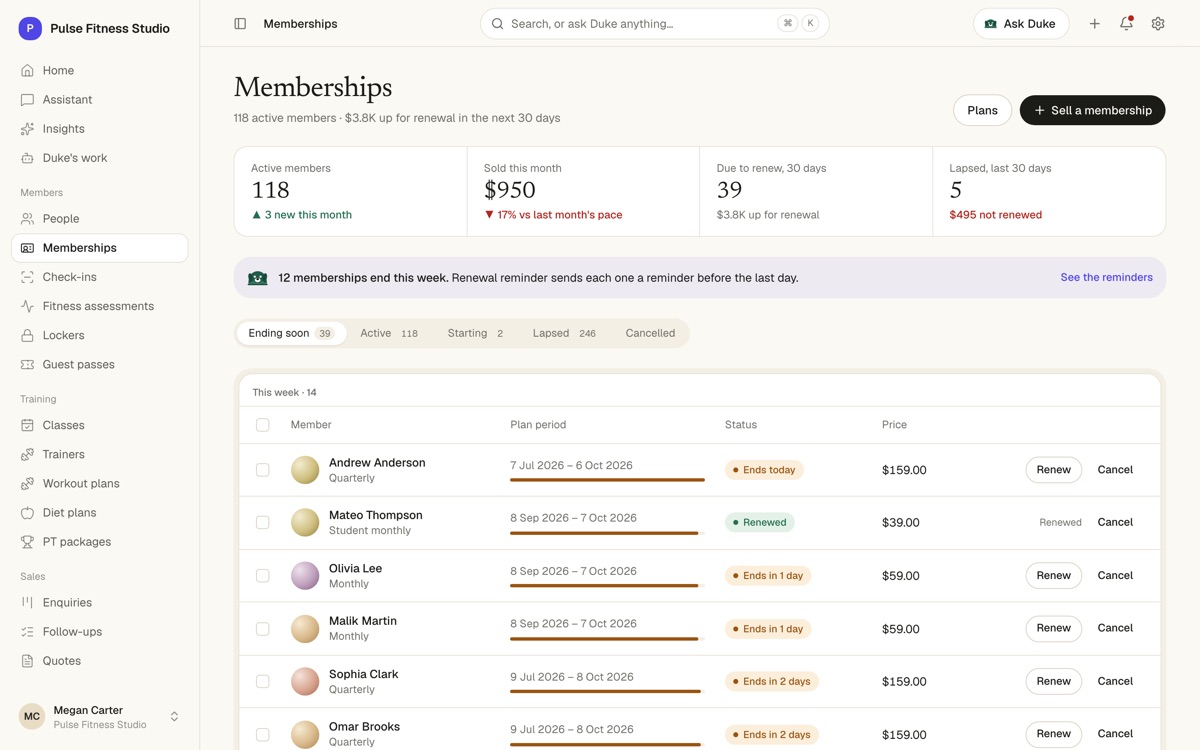Open Workout plans icon
Image resolution: width=1200 pixels, height=750 pixels.
coord(27,484)
